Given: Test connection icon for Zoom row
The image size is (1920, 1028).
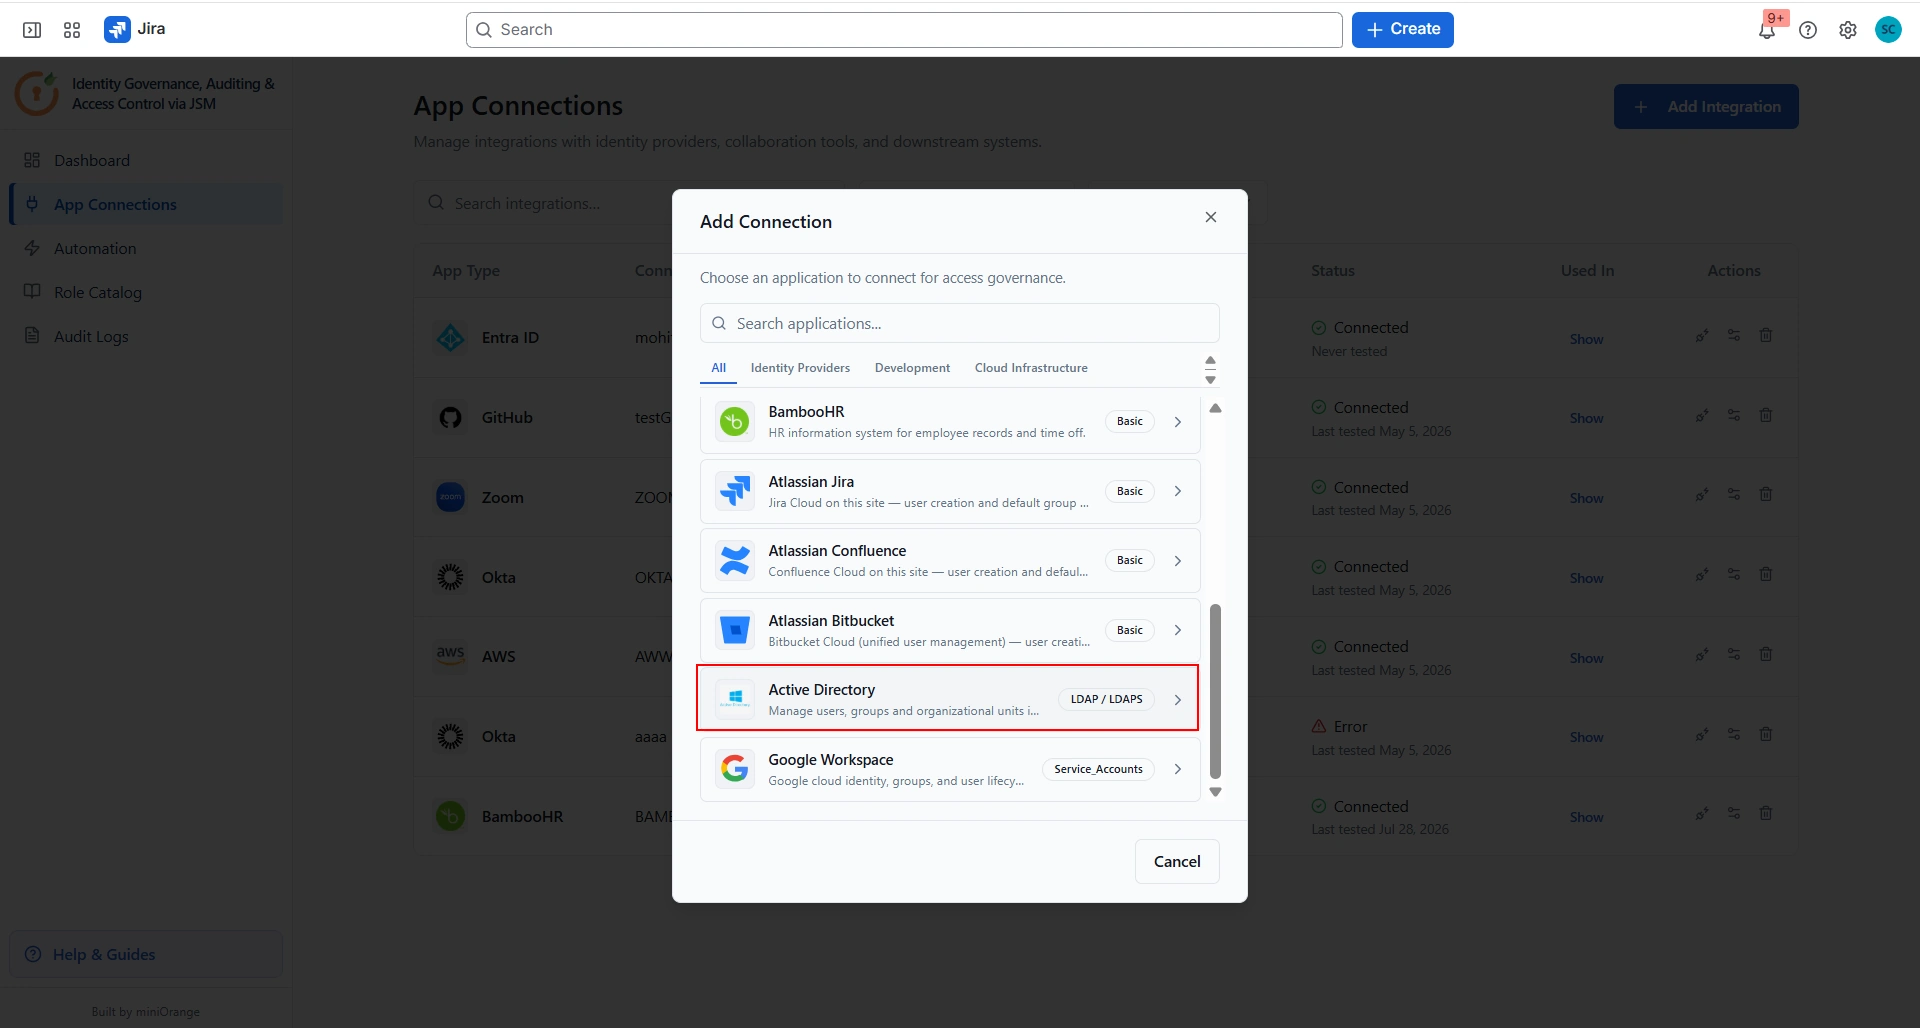Looking at the screenshot, I should tap(1702, 495).
